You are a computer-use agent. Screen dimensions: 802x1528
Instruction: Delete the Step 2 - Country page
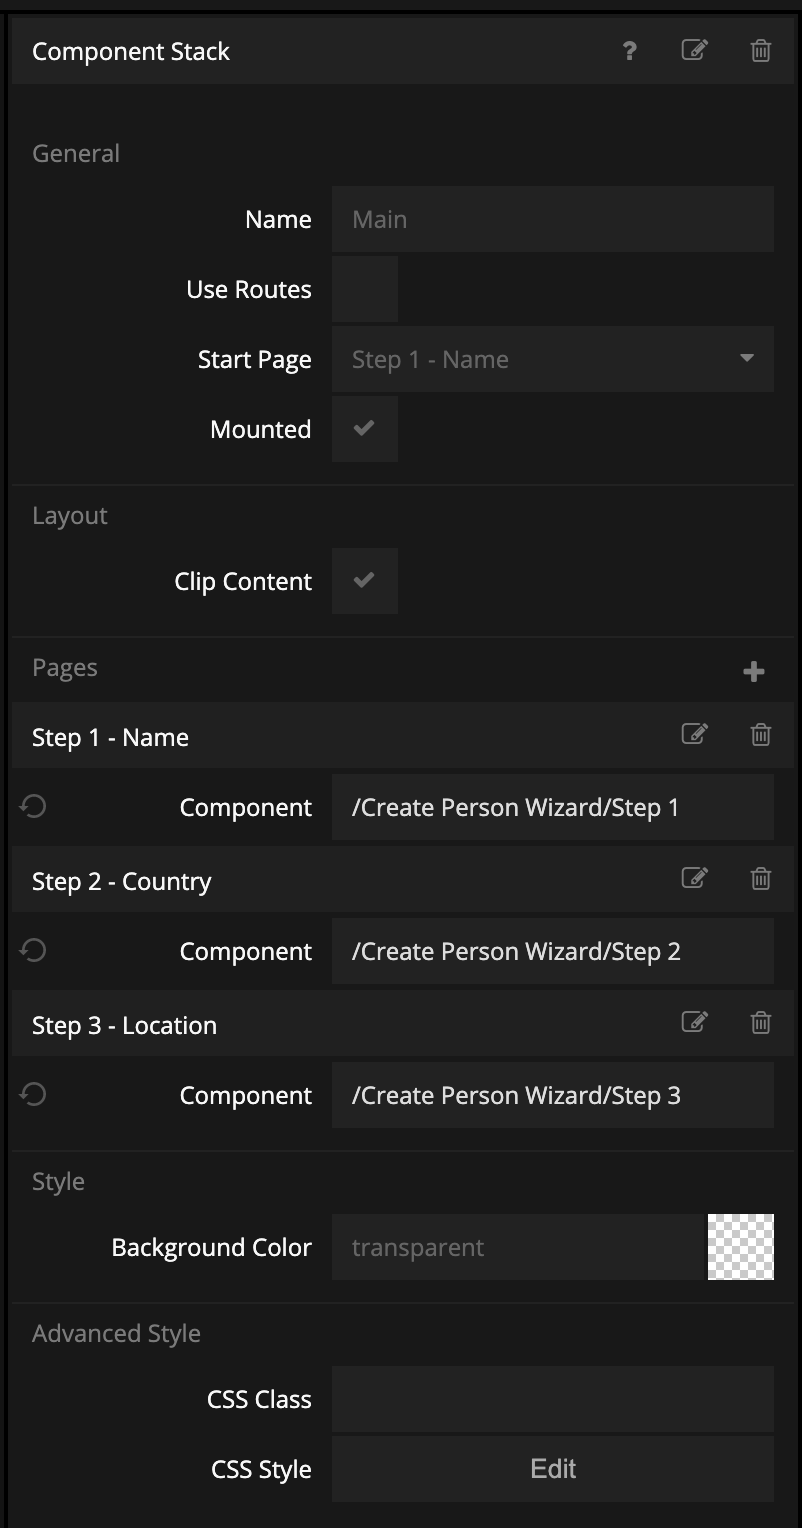(761, 880)
